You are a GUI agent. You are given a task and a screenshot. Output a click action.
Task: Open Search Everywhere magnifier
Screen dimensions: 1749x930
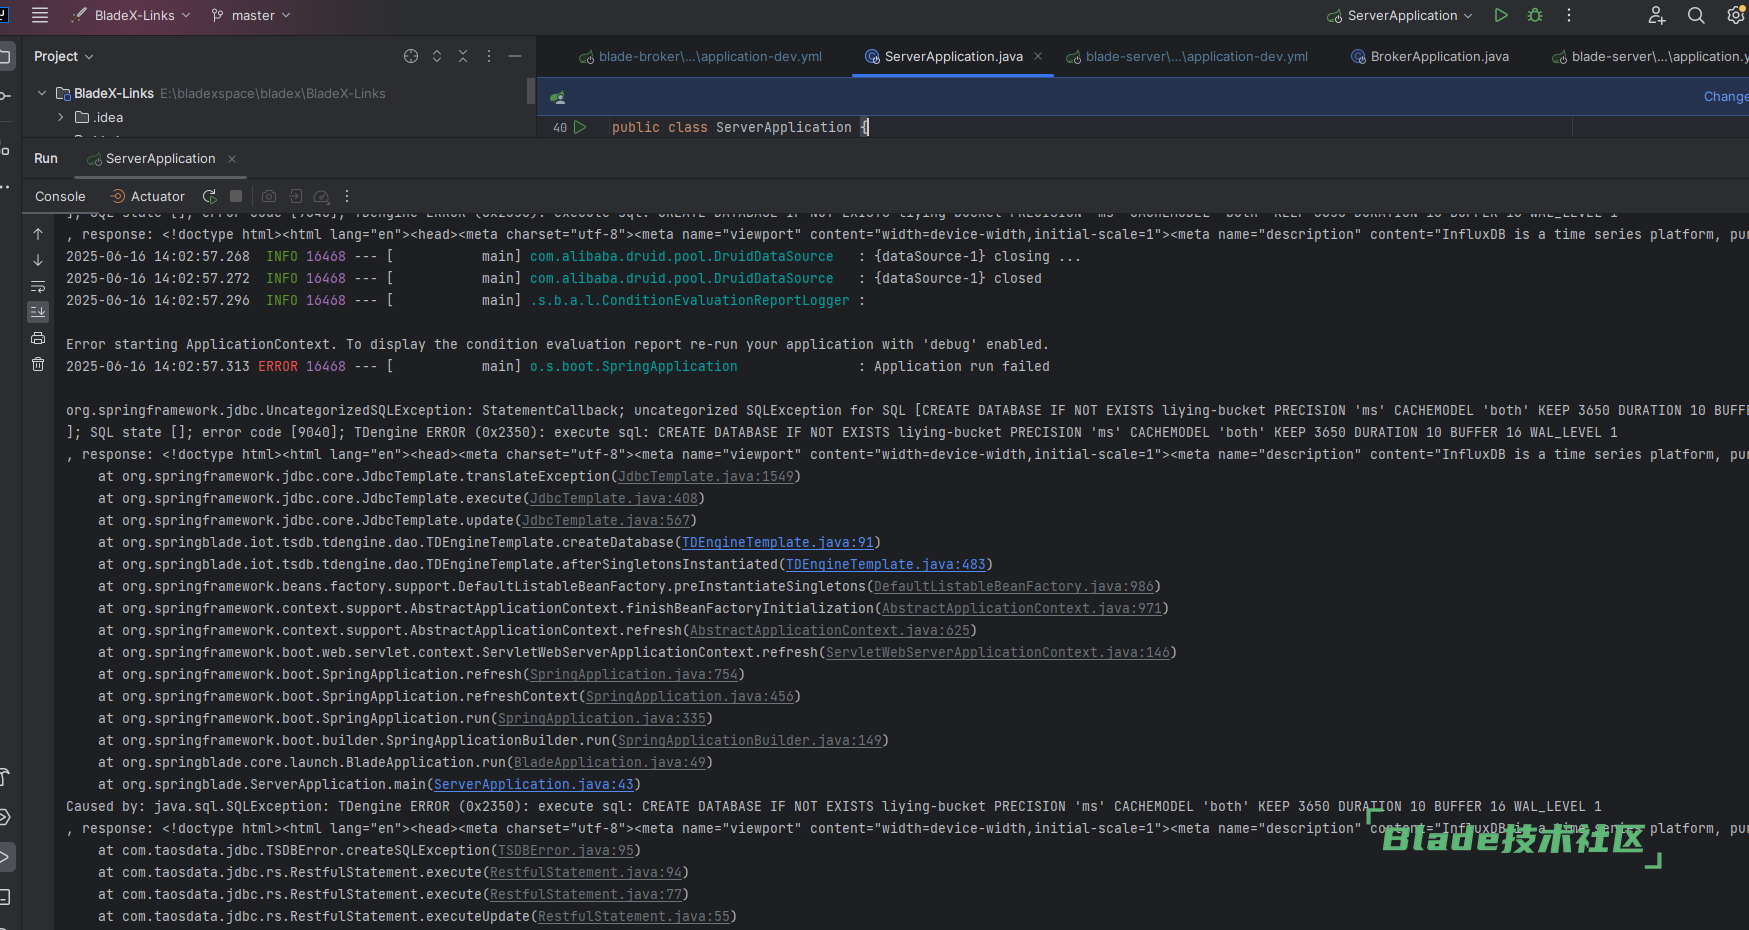click(1696, 15)
